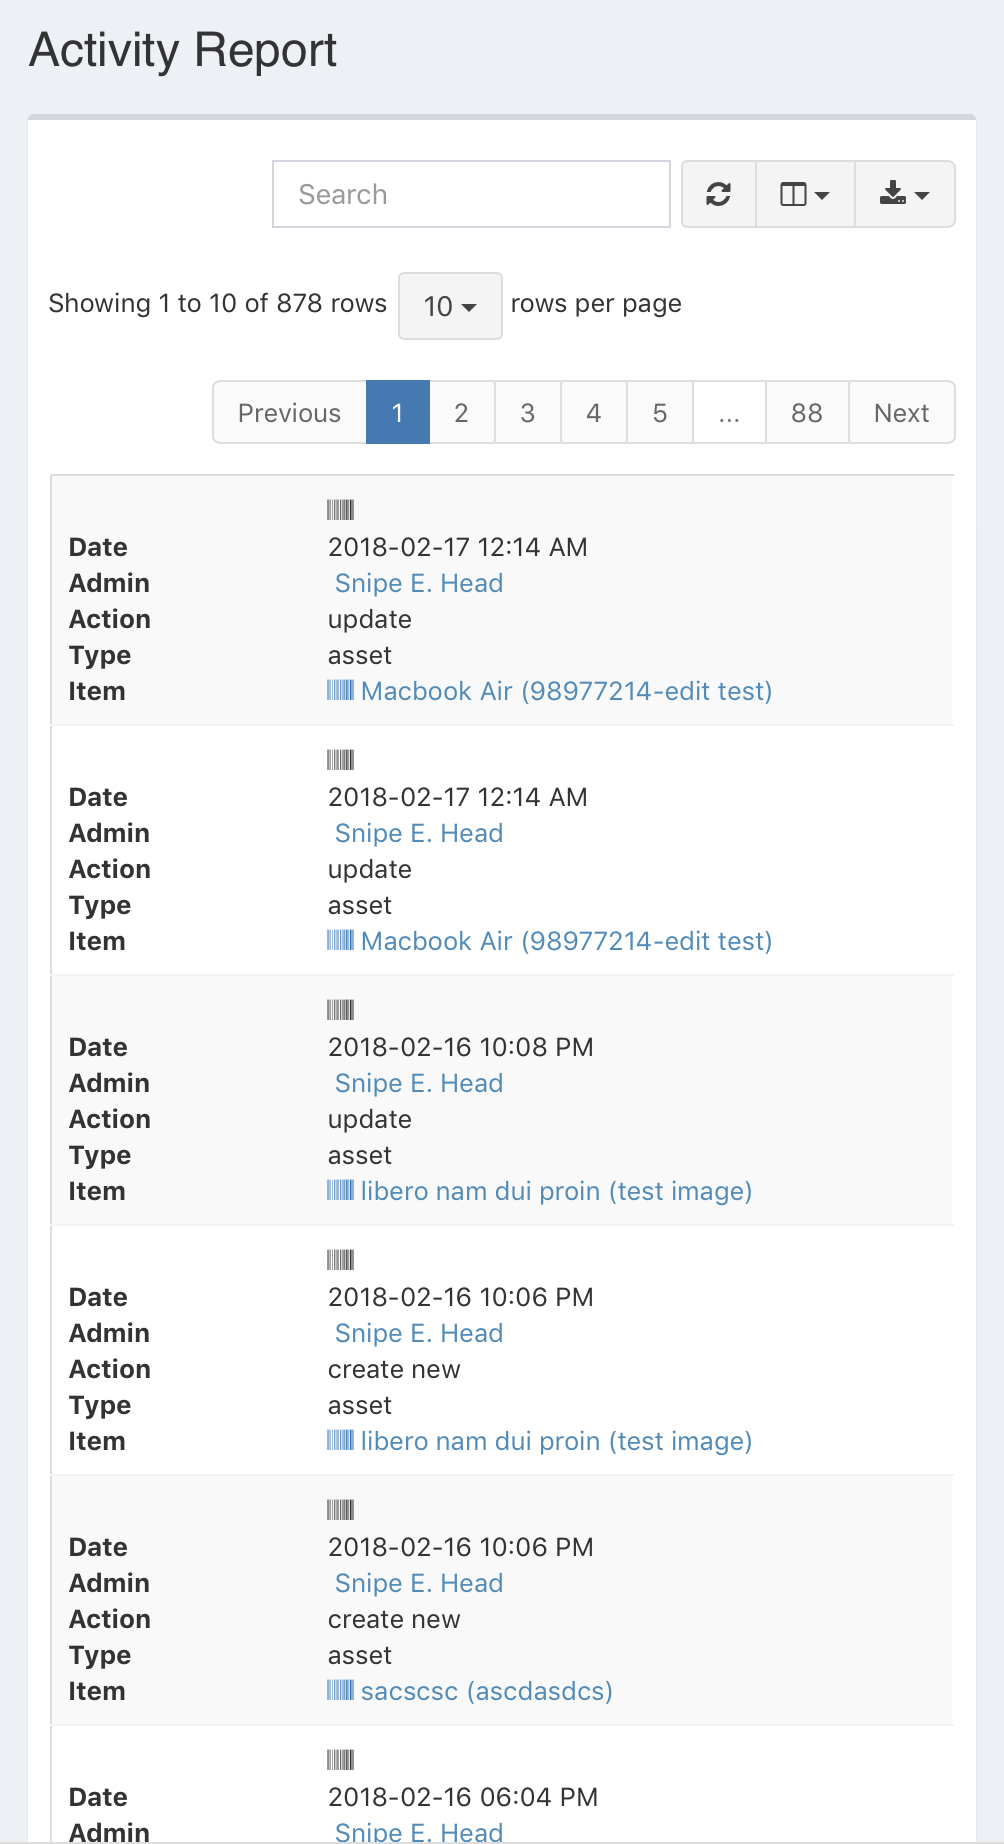Expand the export format dropdown arrow
1004x1844 pixels.
click(922, 195)
